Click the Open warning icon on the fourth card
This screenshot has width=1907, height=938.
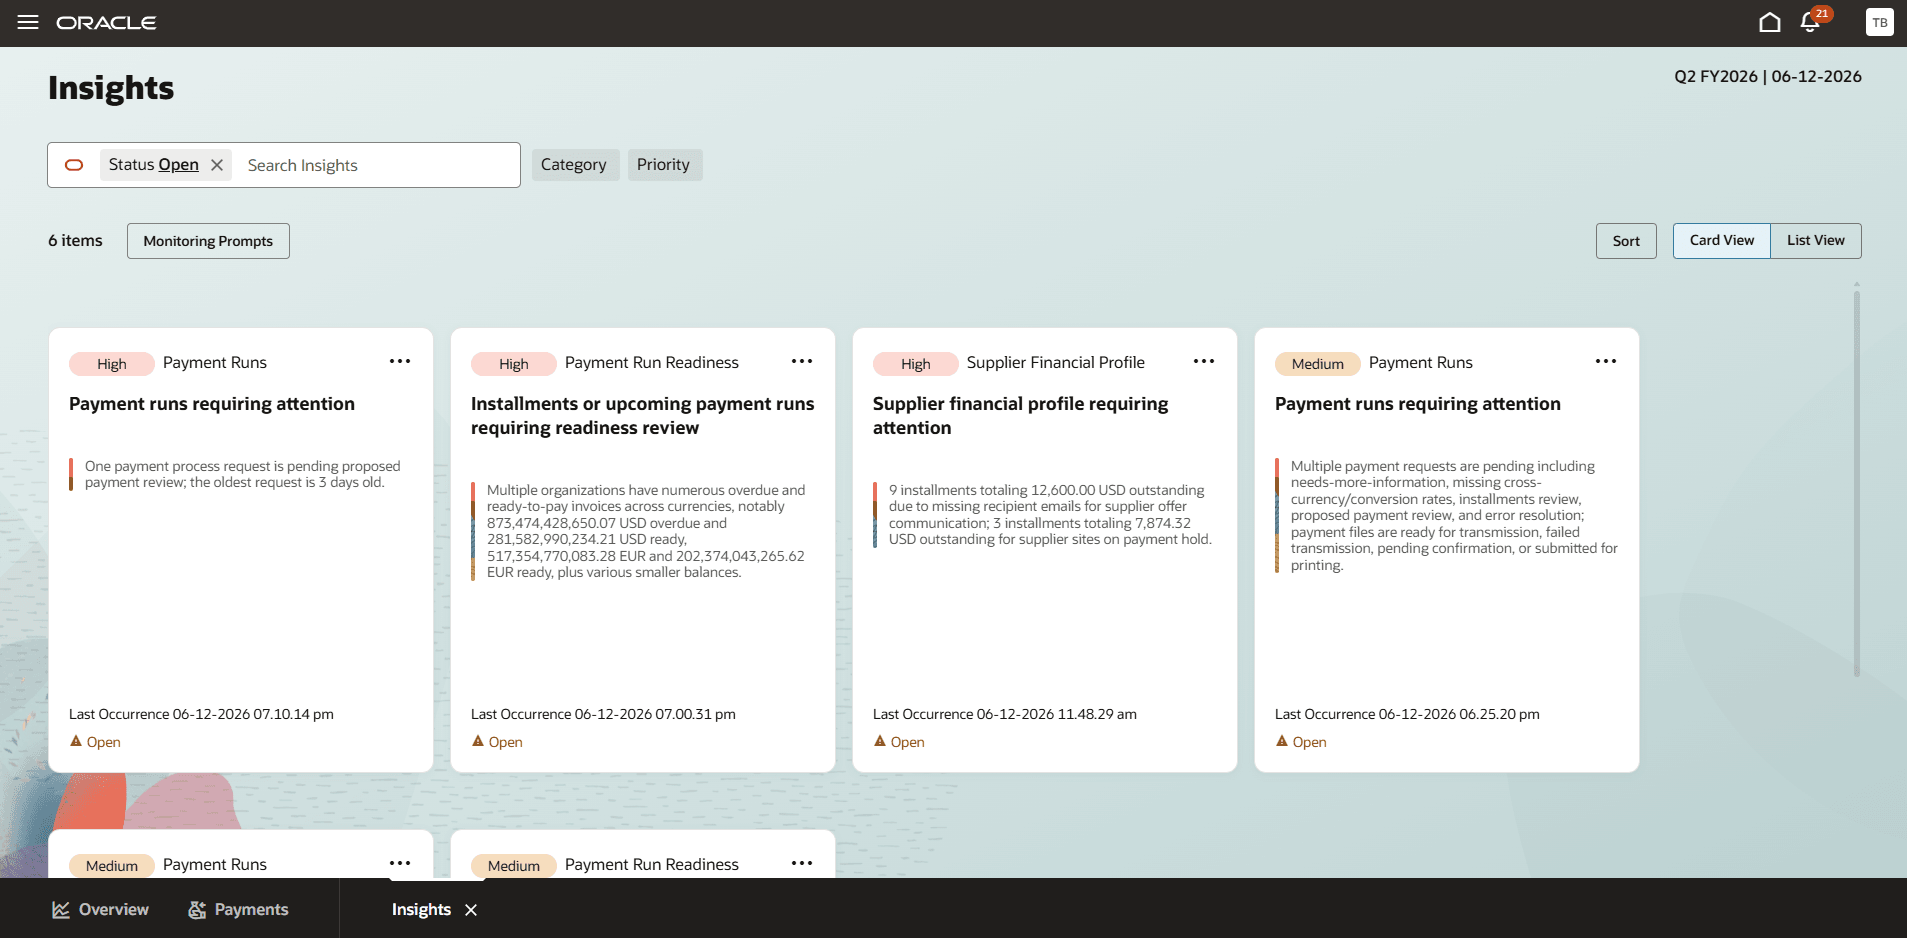pos(1282,741)
